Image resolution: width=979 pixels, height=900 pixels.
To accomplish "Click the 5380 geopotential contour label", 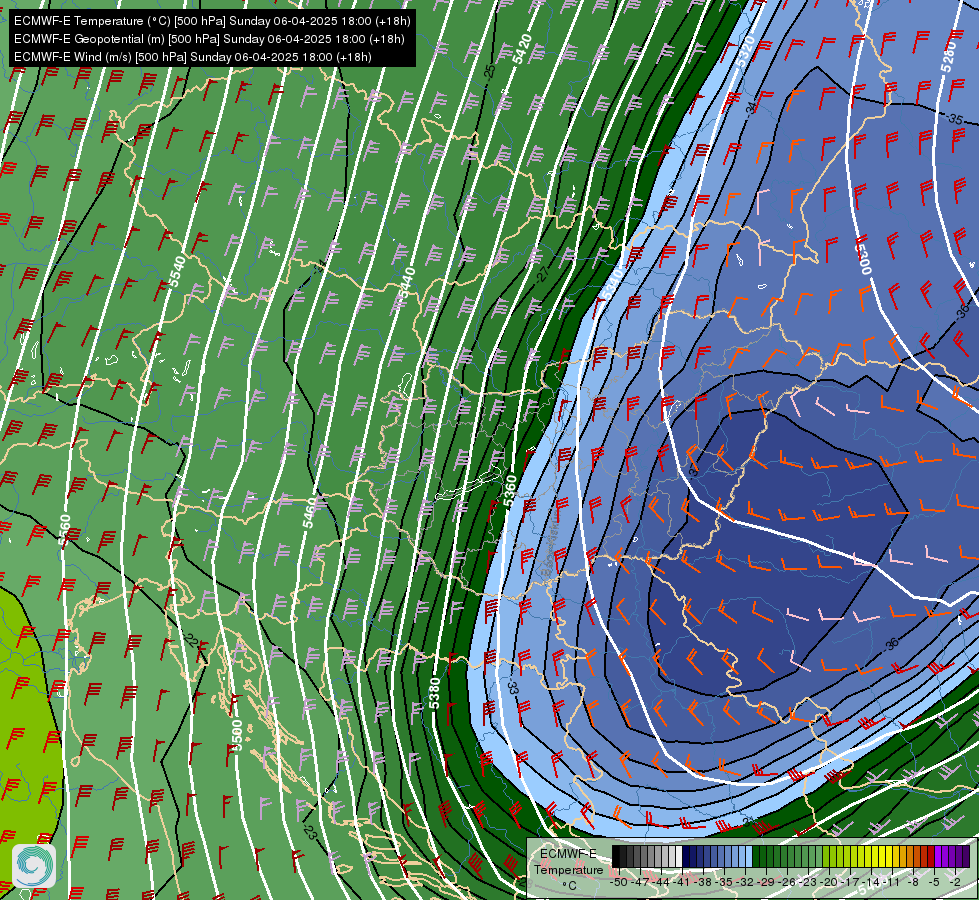I will pyautogui.click(x=435, y=694).
